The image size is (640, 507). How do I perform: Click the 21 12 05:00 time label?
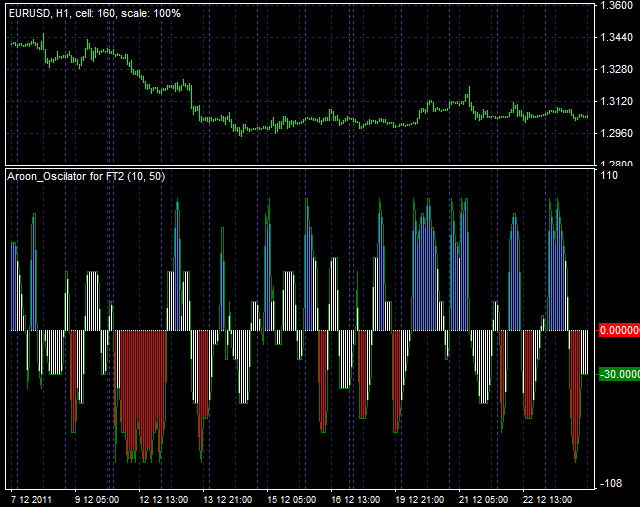pyautogui.click(x=484, y=500)
